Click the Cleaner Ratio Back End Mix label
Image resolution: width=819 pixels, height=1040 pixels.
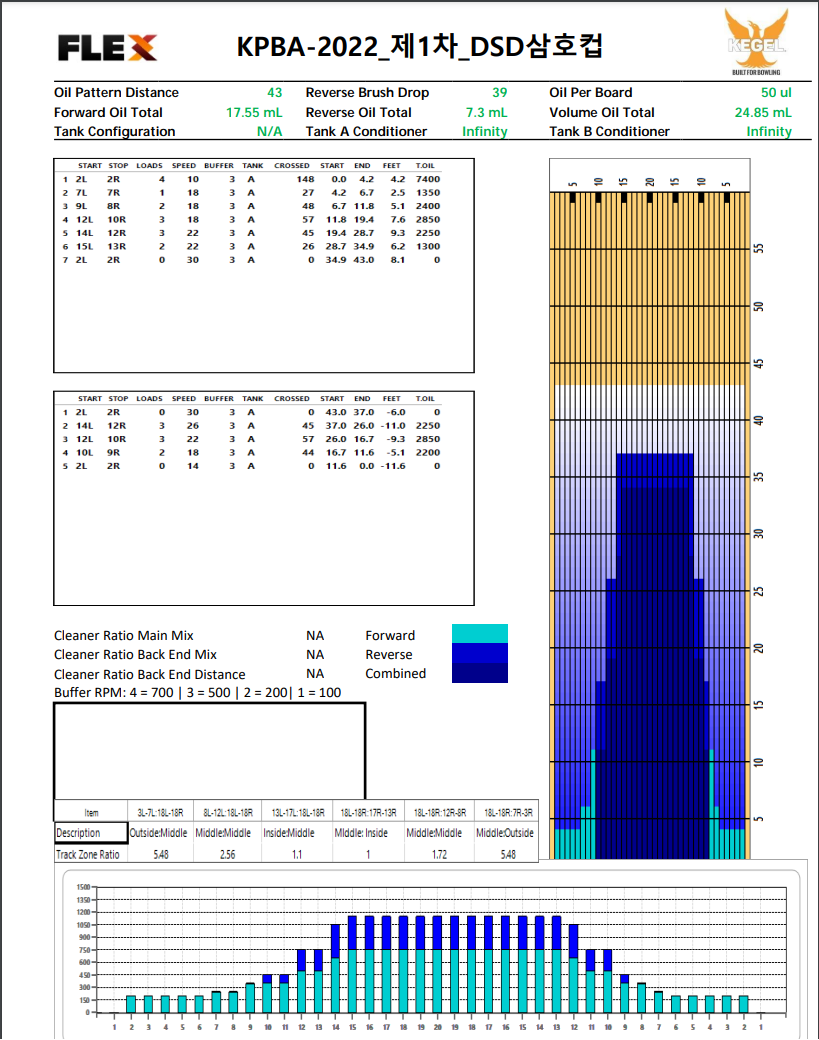[x=135, y=655]
